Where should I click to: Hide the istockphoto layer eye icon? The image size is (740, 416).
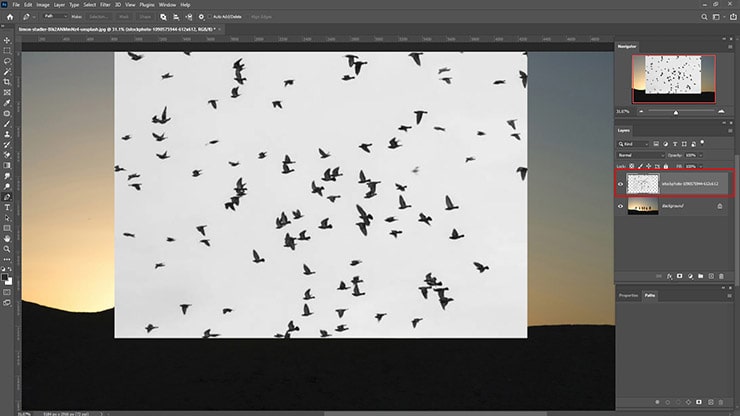coord(621,184)
